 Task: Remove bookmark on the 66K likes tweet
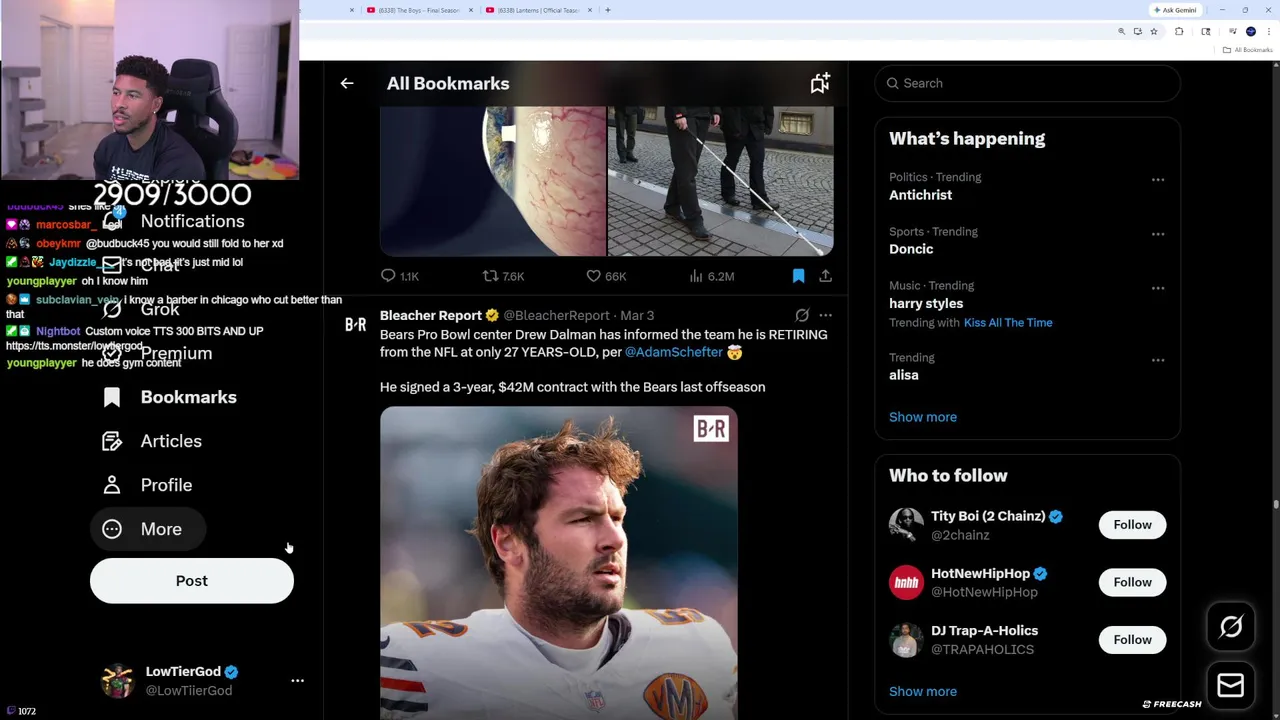[798, 276]
